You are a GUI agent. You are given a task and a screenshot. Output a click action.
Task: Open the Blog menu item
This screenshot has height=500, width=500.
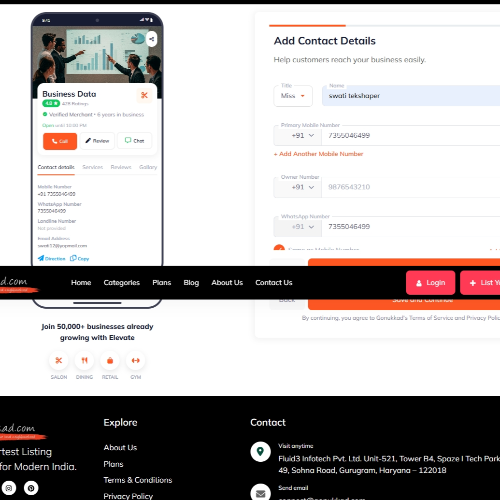tap(191, 283)
